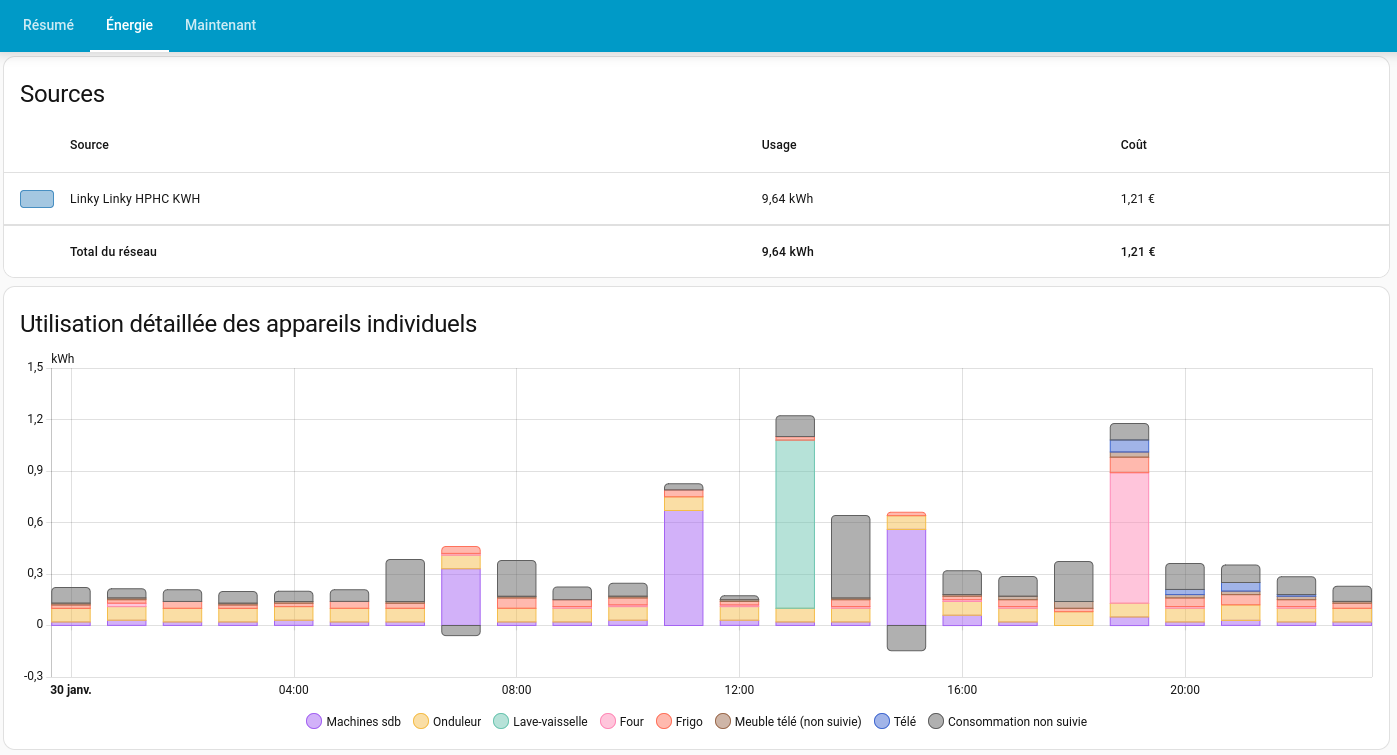Click the 1,21 € cost value for Linky
Screen dimensions: 1397x755
1137,199
